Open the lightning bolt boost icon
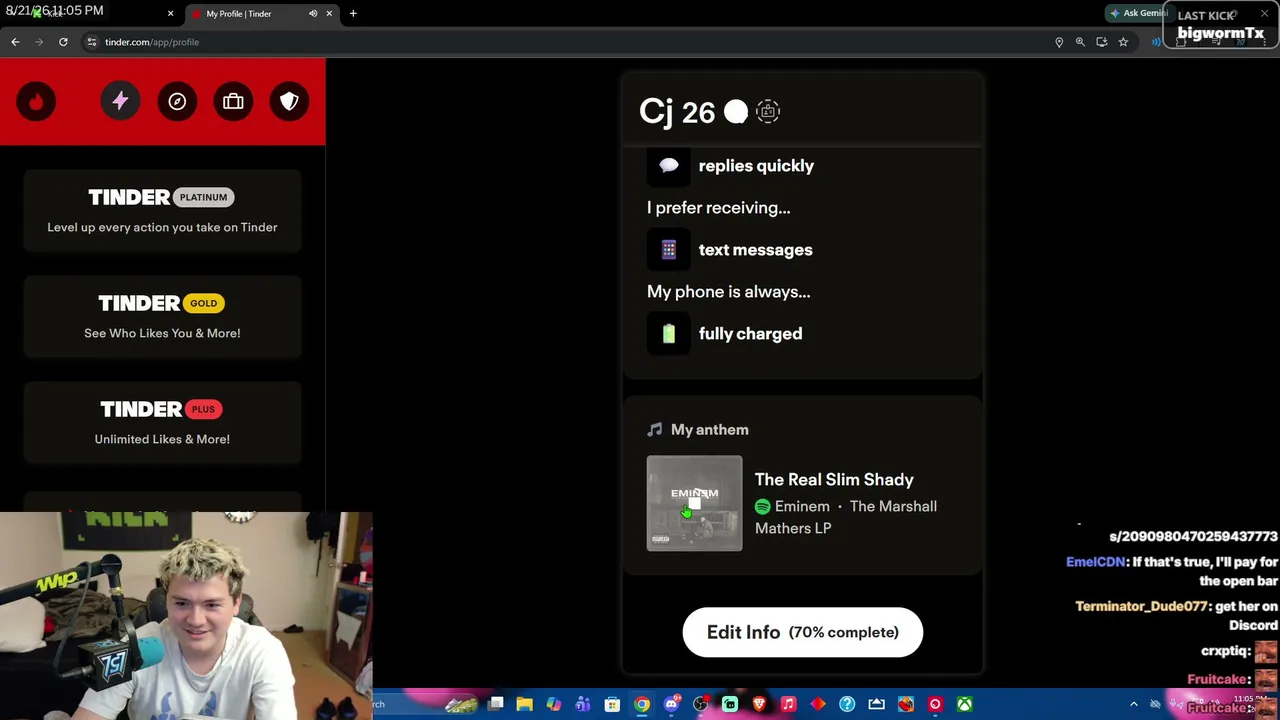 tap(120, 101)
